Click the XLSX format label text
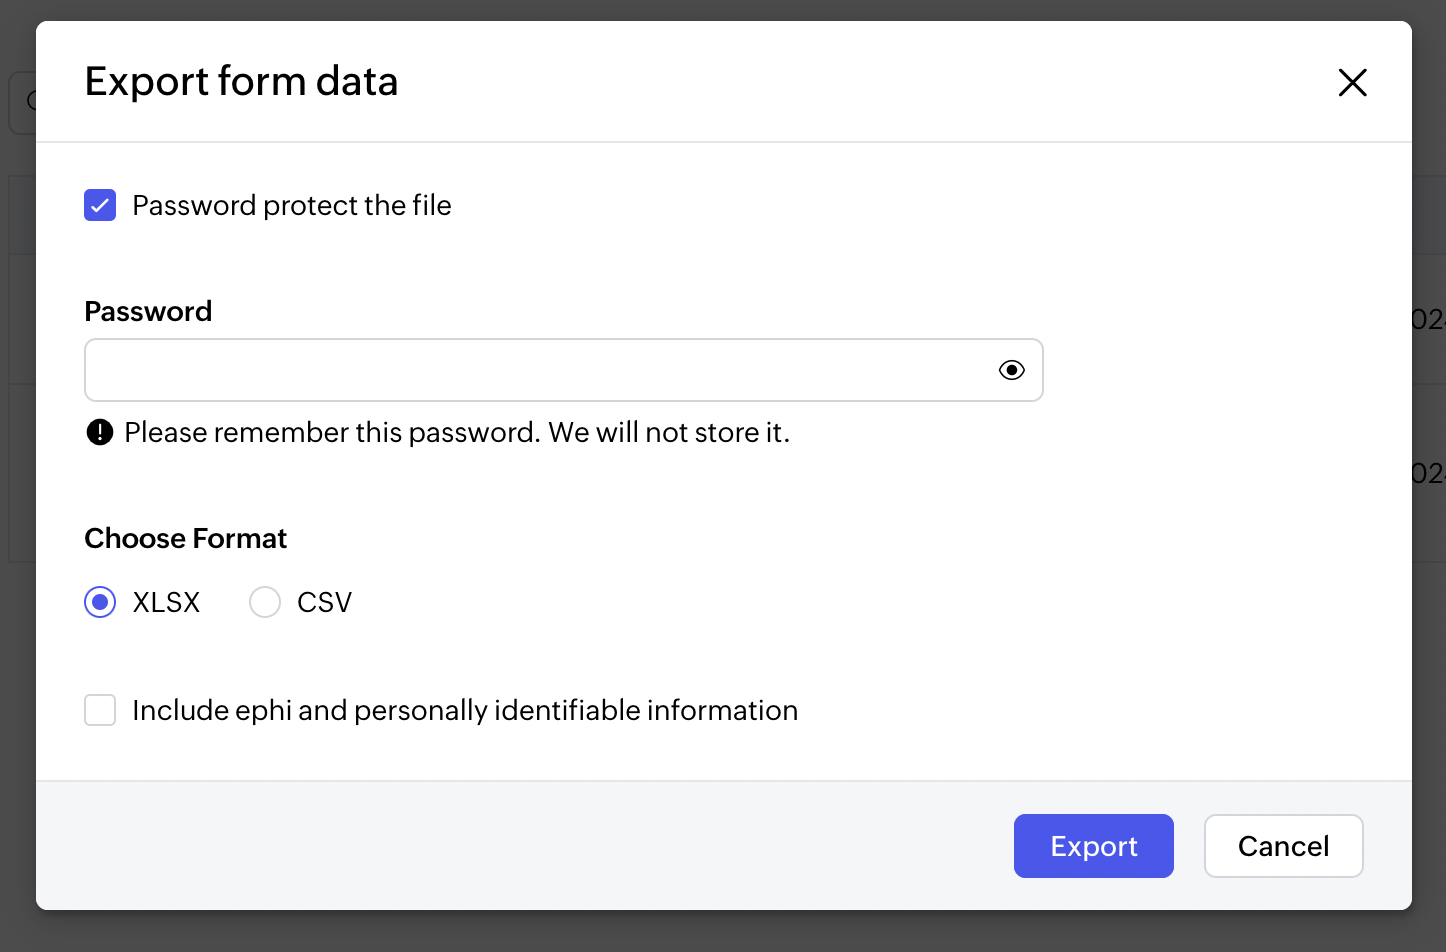The width and height of the screenshot is (1446, 952). 166,602
